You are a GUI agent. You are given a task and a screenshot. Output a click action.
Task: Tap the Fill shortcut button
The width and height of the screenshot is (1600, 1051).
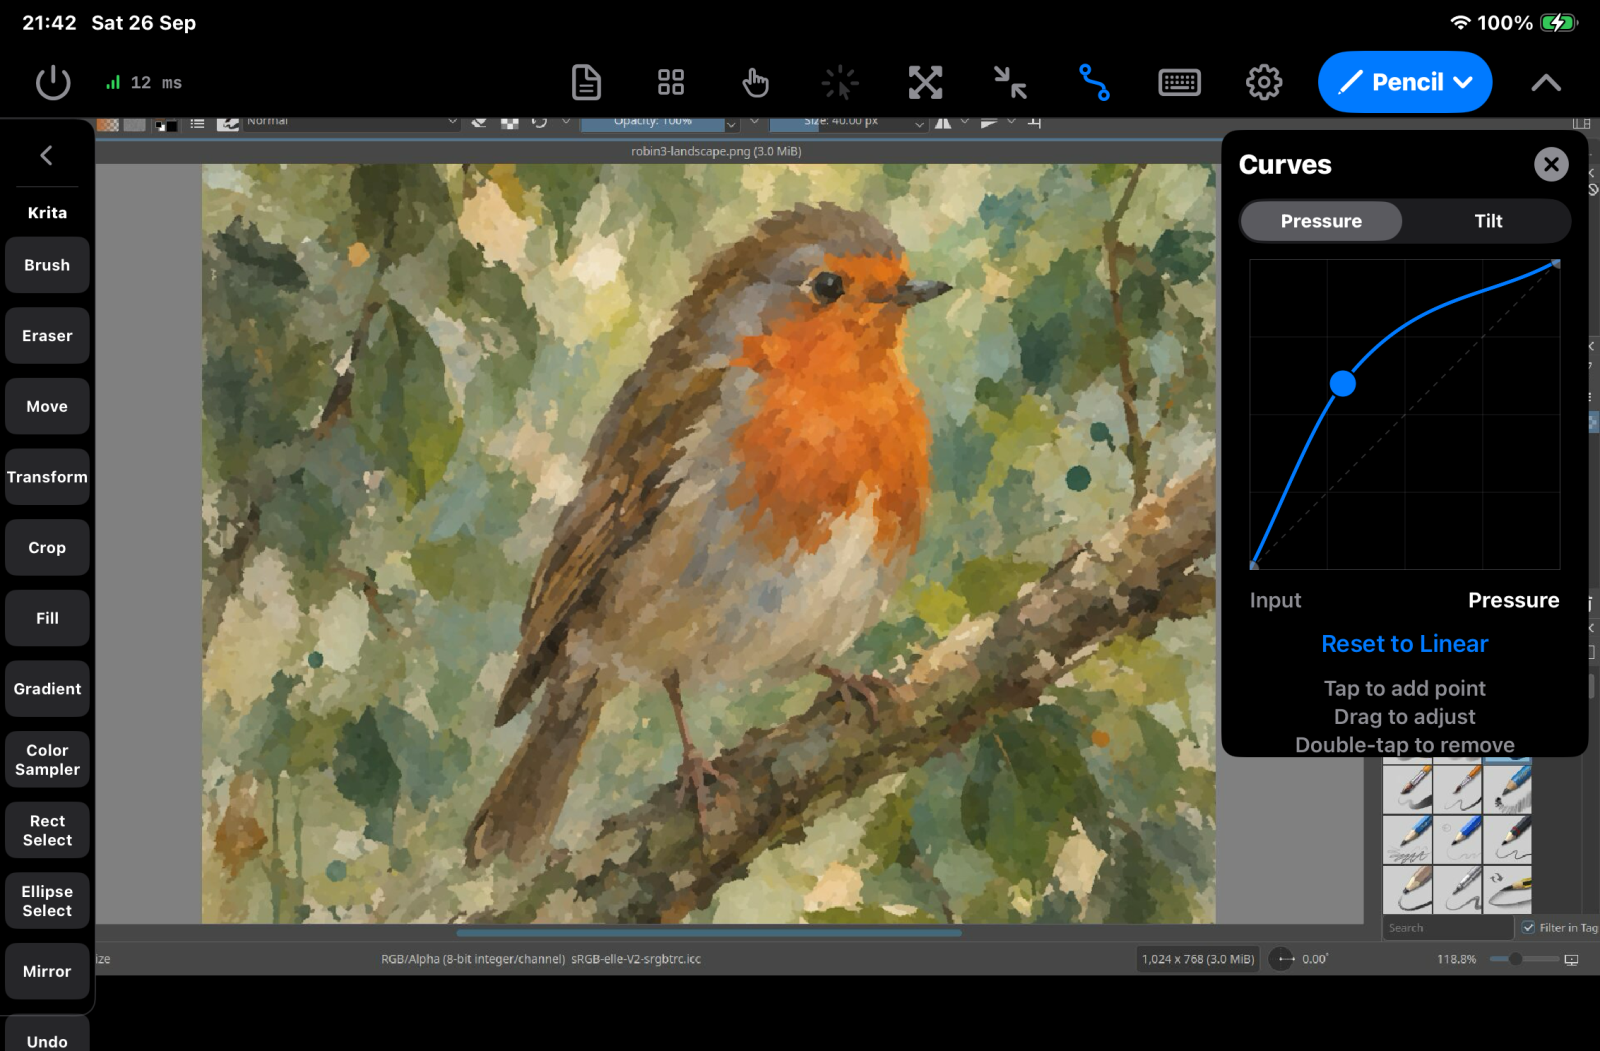click(x=47, y=619)
